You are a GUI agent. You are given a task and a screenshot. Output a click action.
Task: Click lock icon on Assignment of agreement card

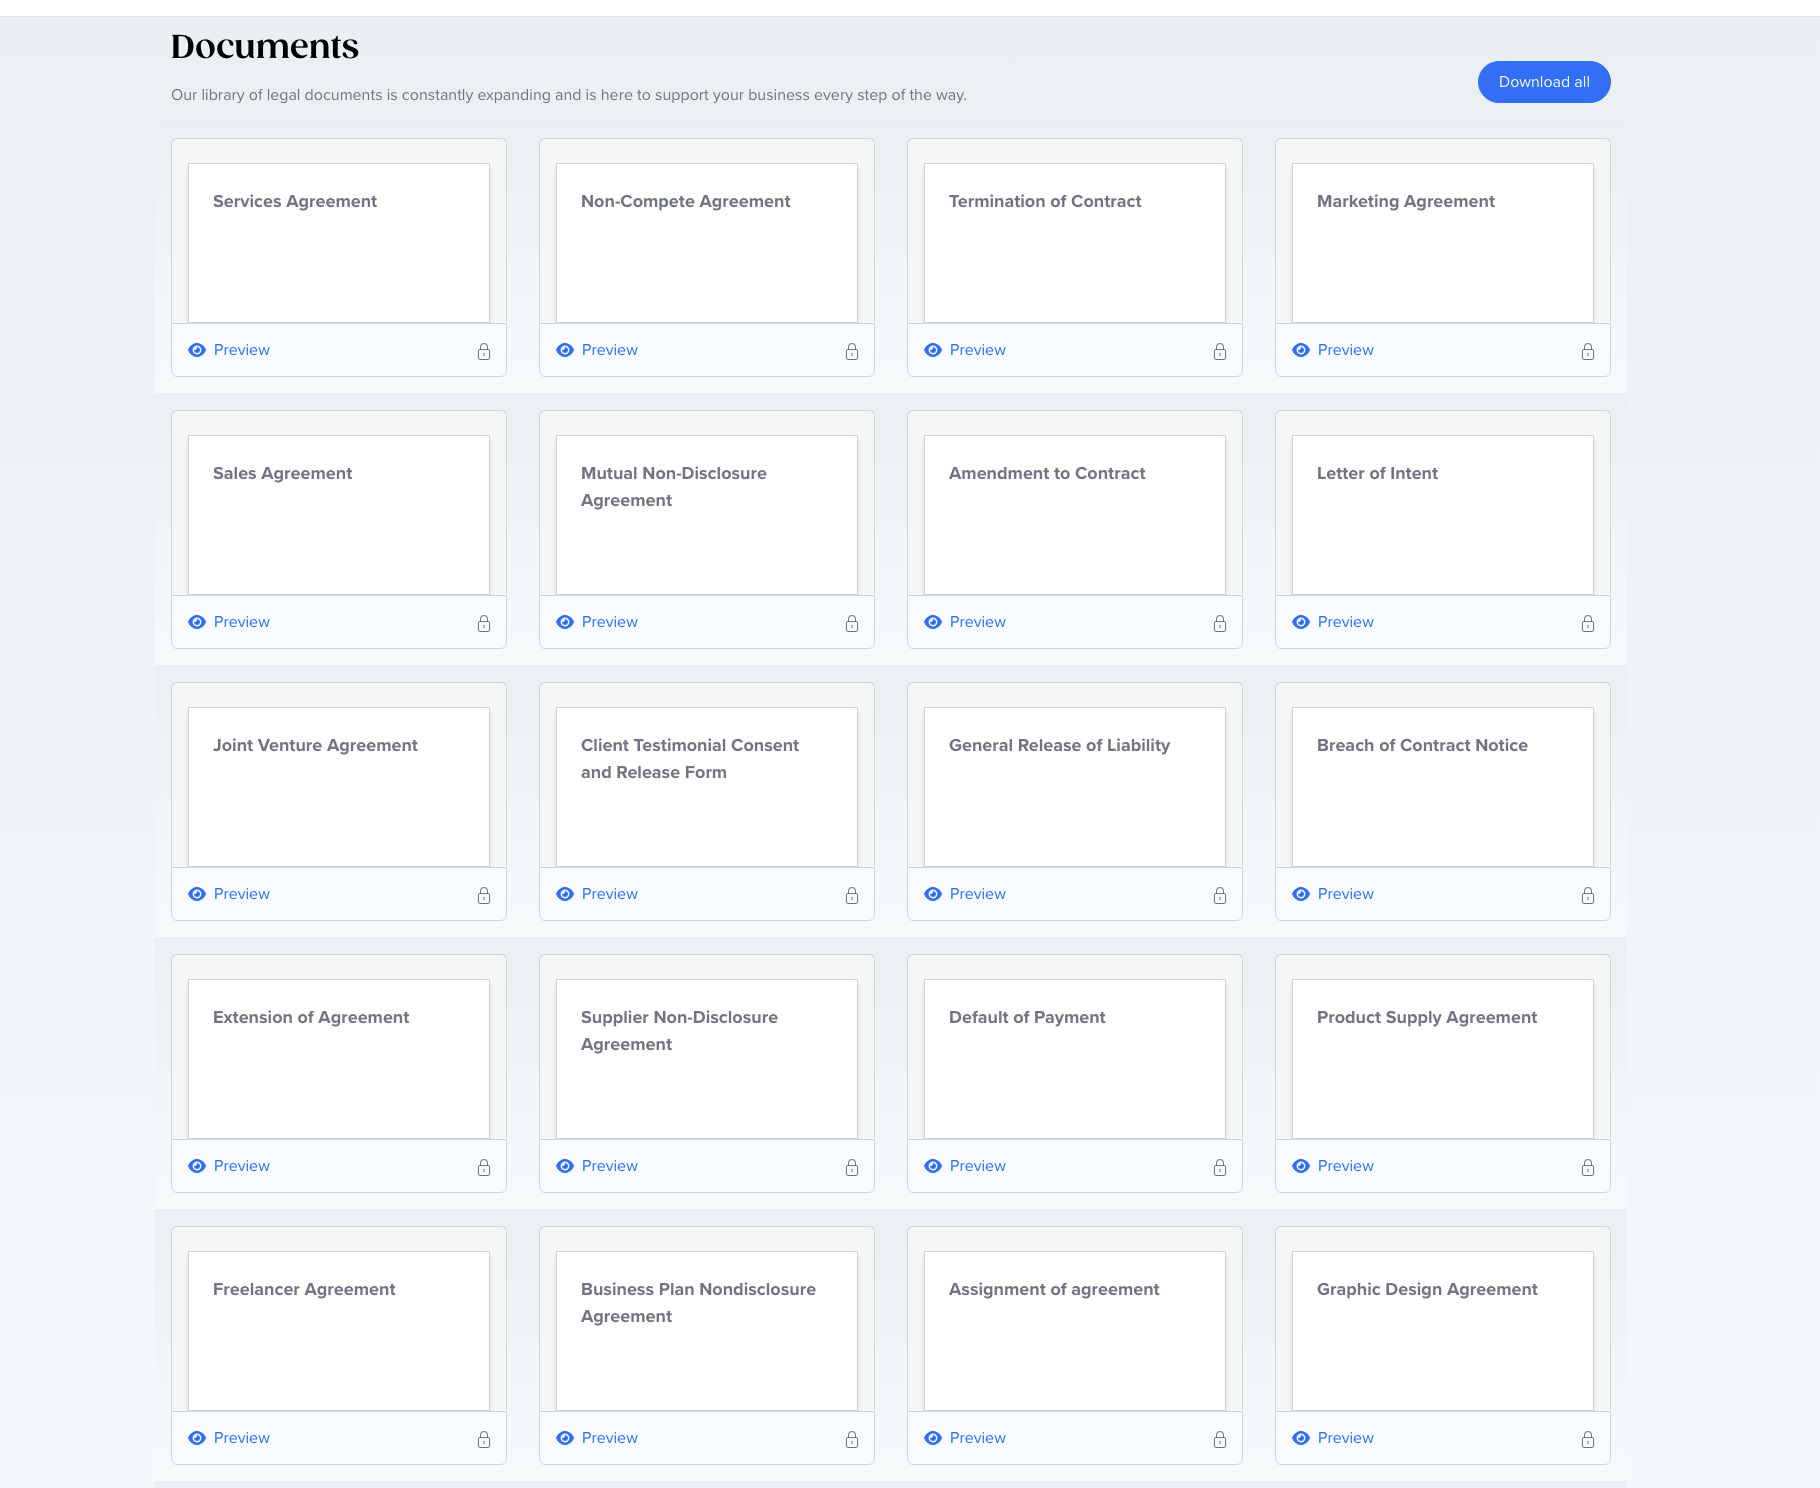(1220, 1439)
